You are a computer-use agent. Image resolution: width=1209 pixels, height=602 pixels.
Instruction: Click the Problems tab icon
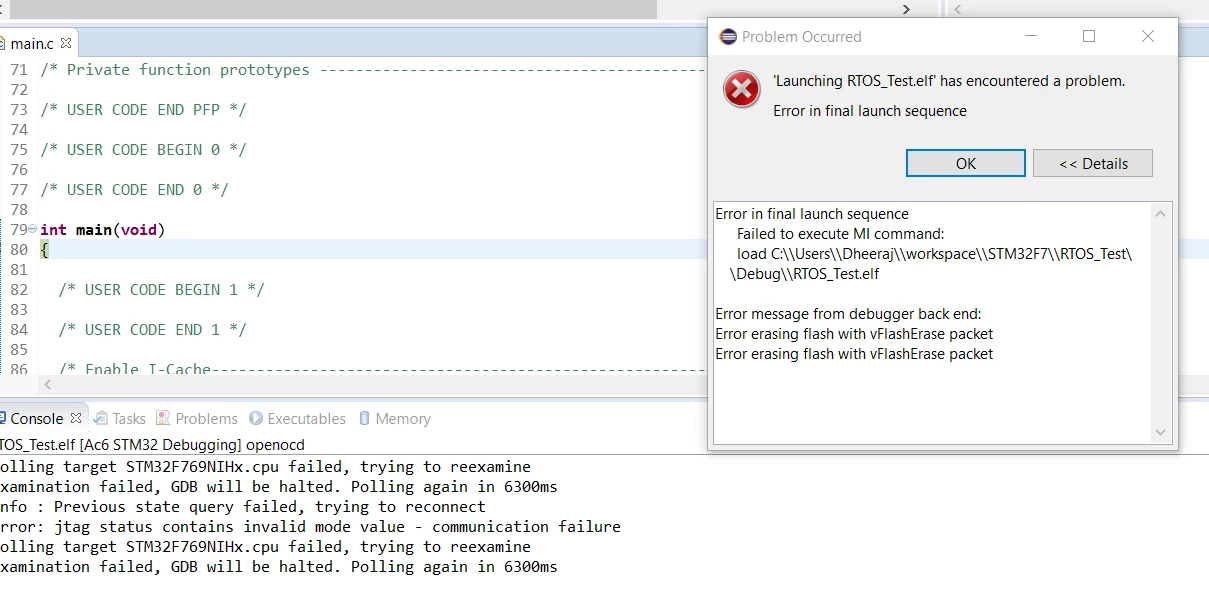(x=164, y=418)
